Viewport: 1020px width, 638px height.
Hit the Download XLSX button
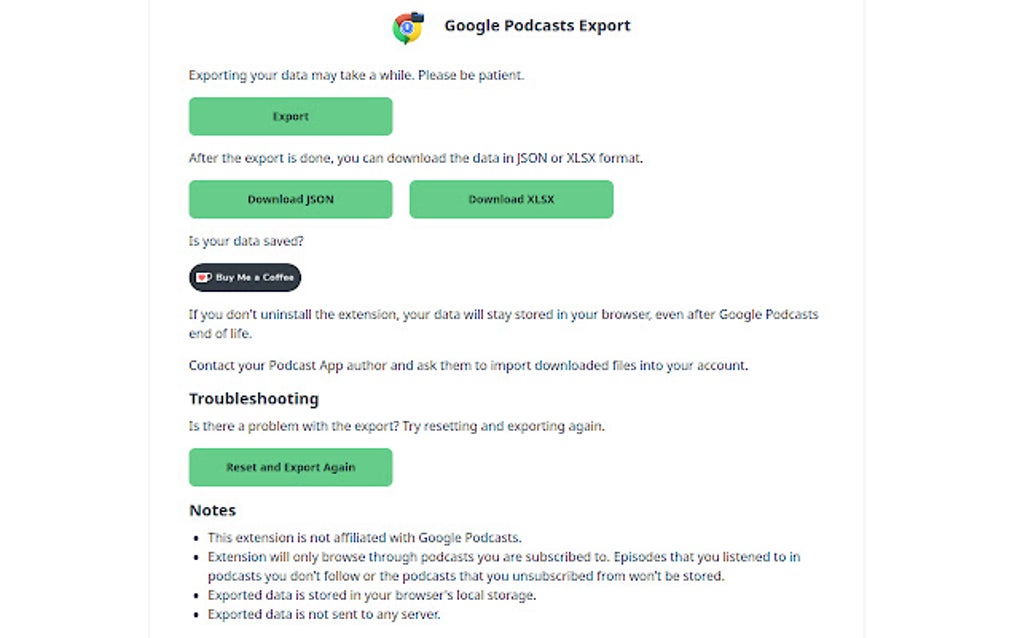point(511,199)
